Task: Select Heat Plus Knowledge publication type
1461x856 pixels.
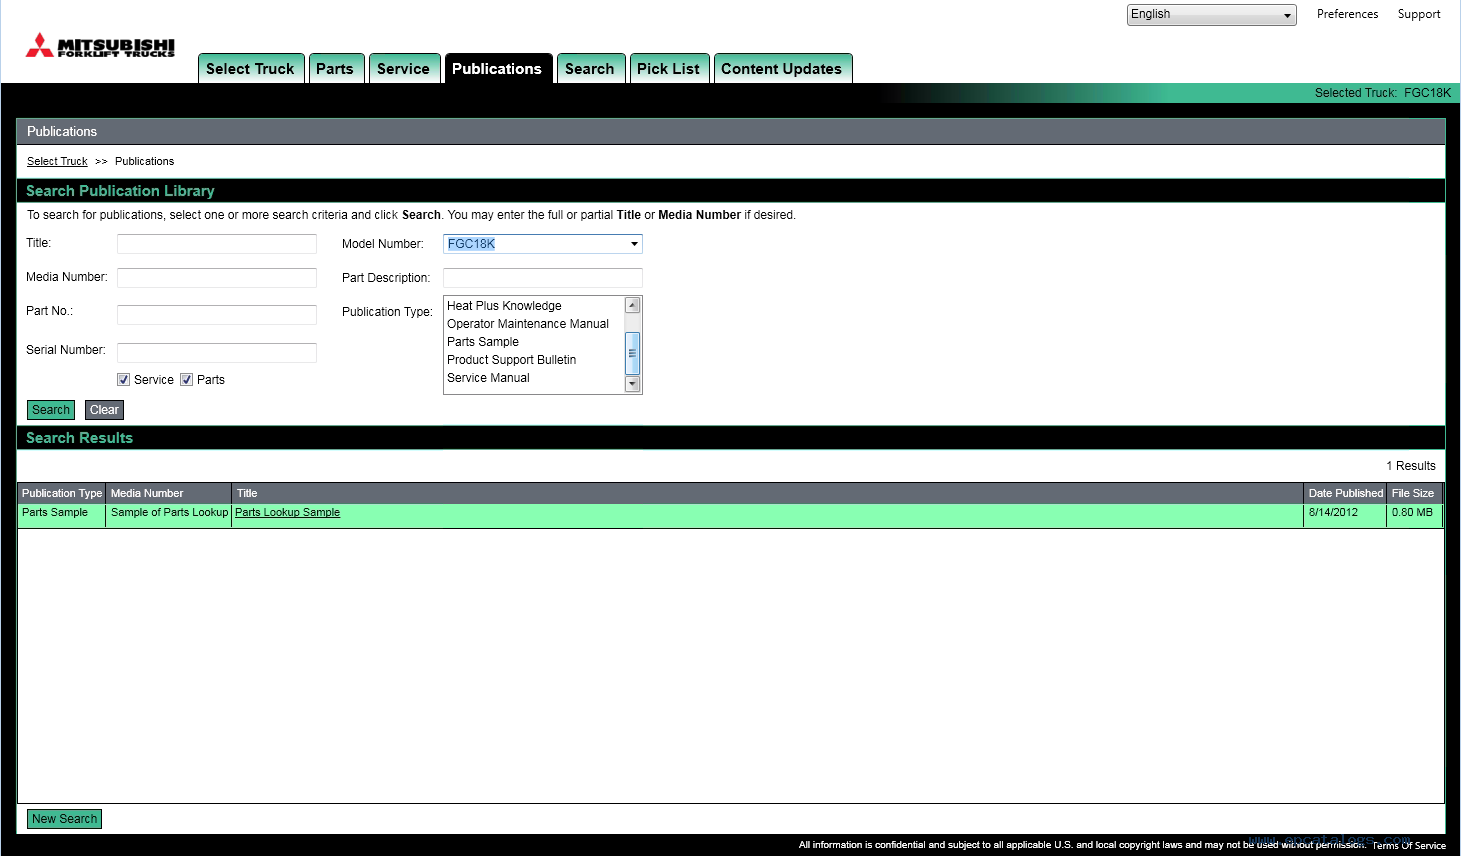Action: pos(504,306)
